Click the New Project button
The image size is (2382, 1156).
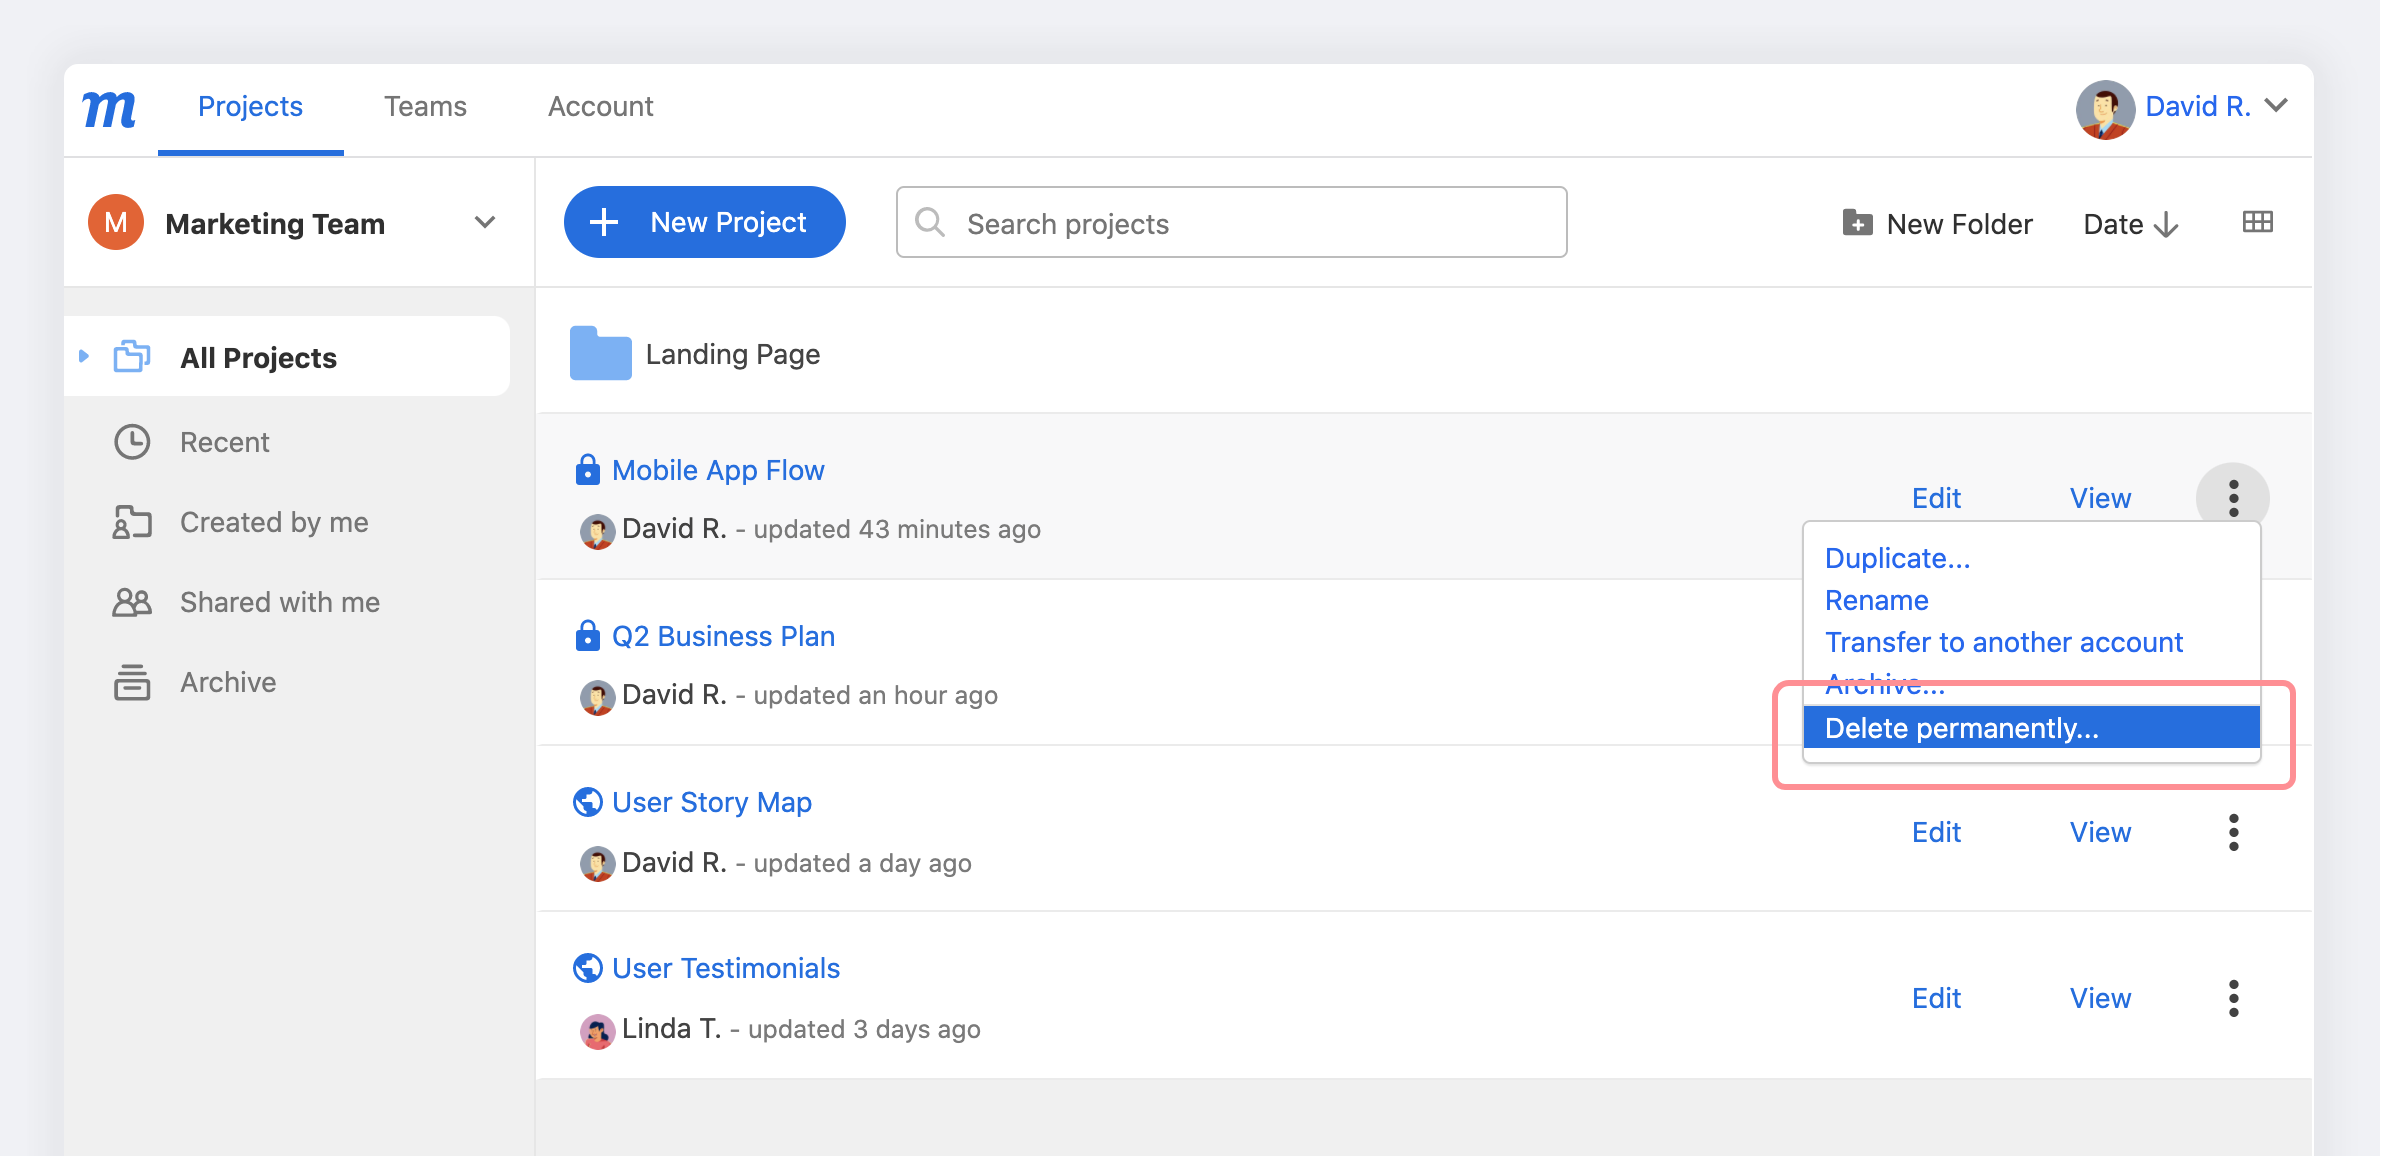click(704, 222)
